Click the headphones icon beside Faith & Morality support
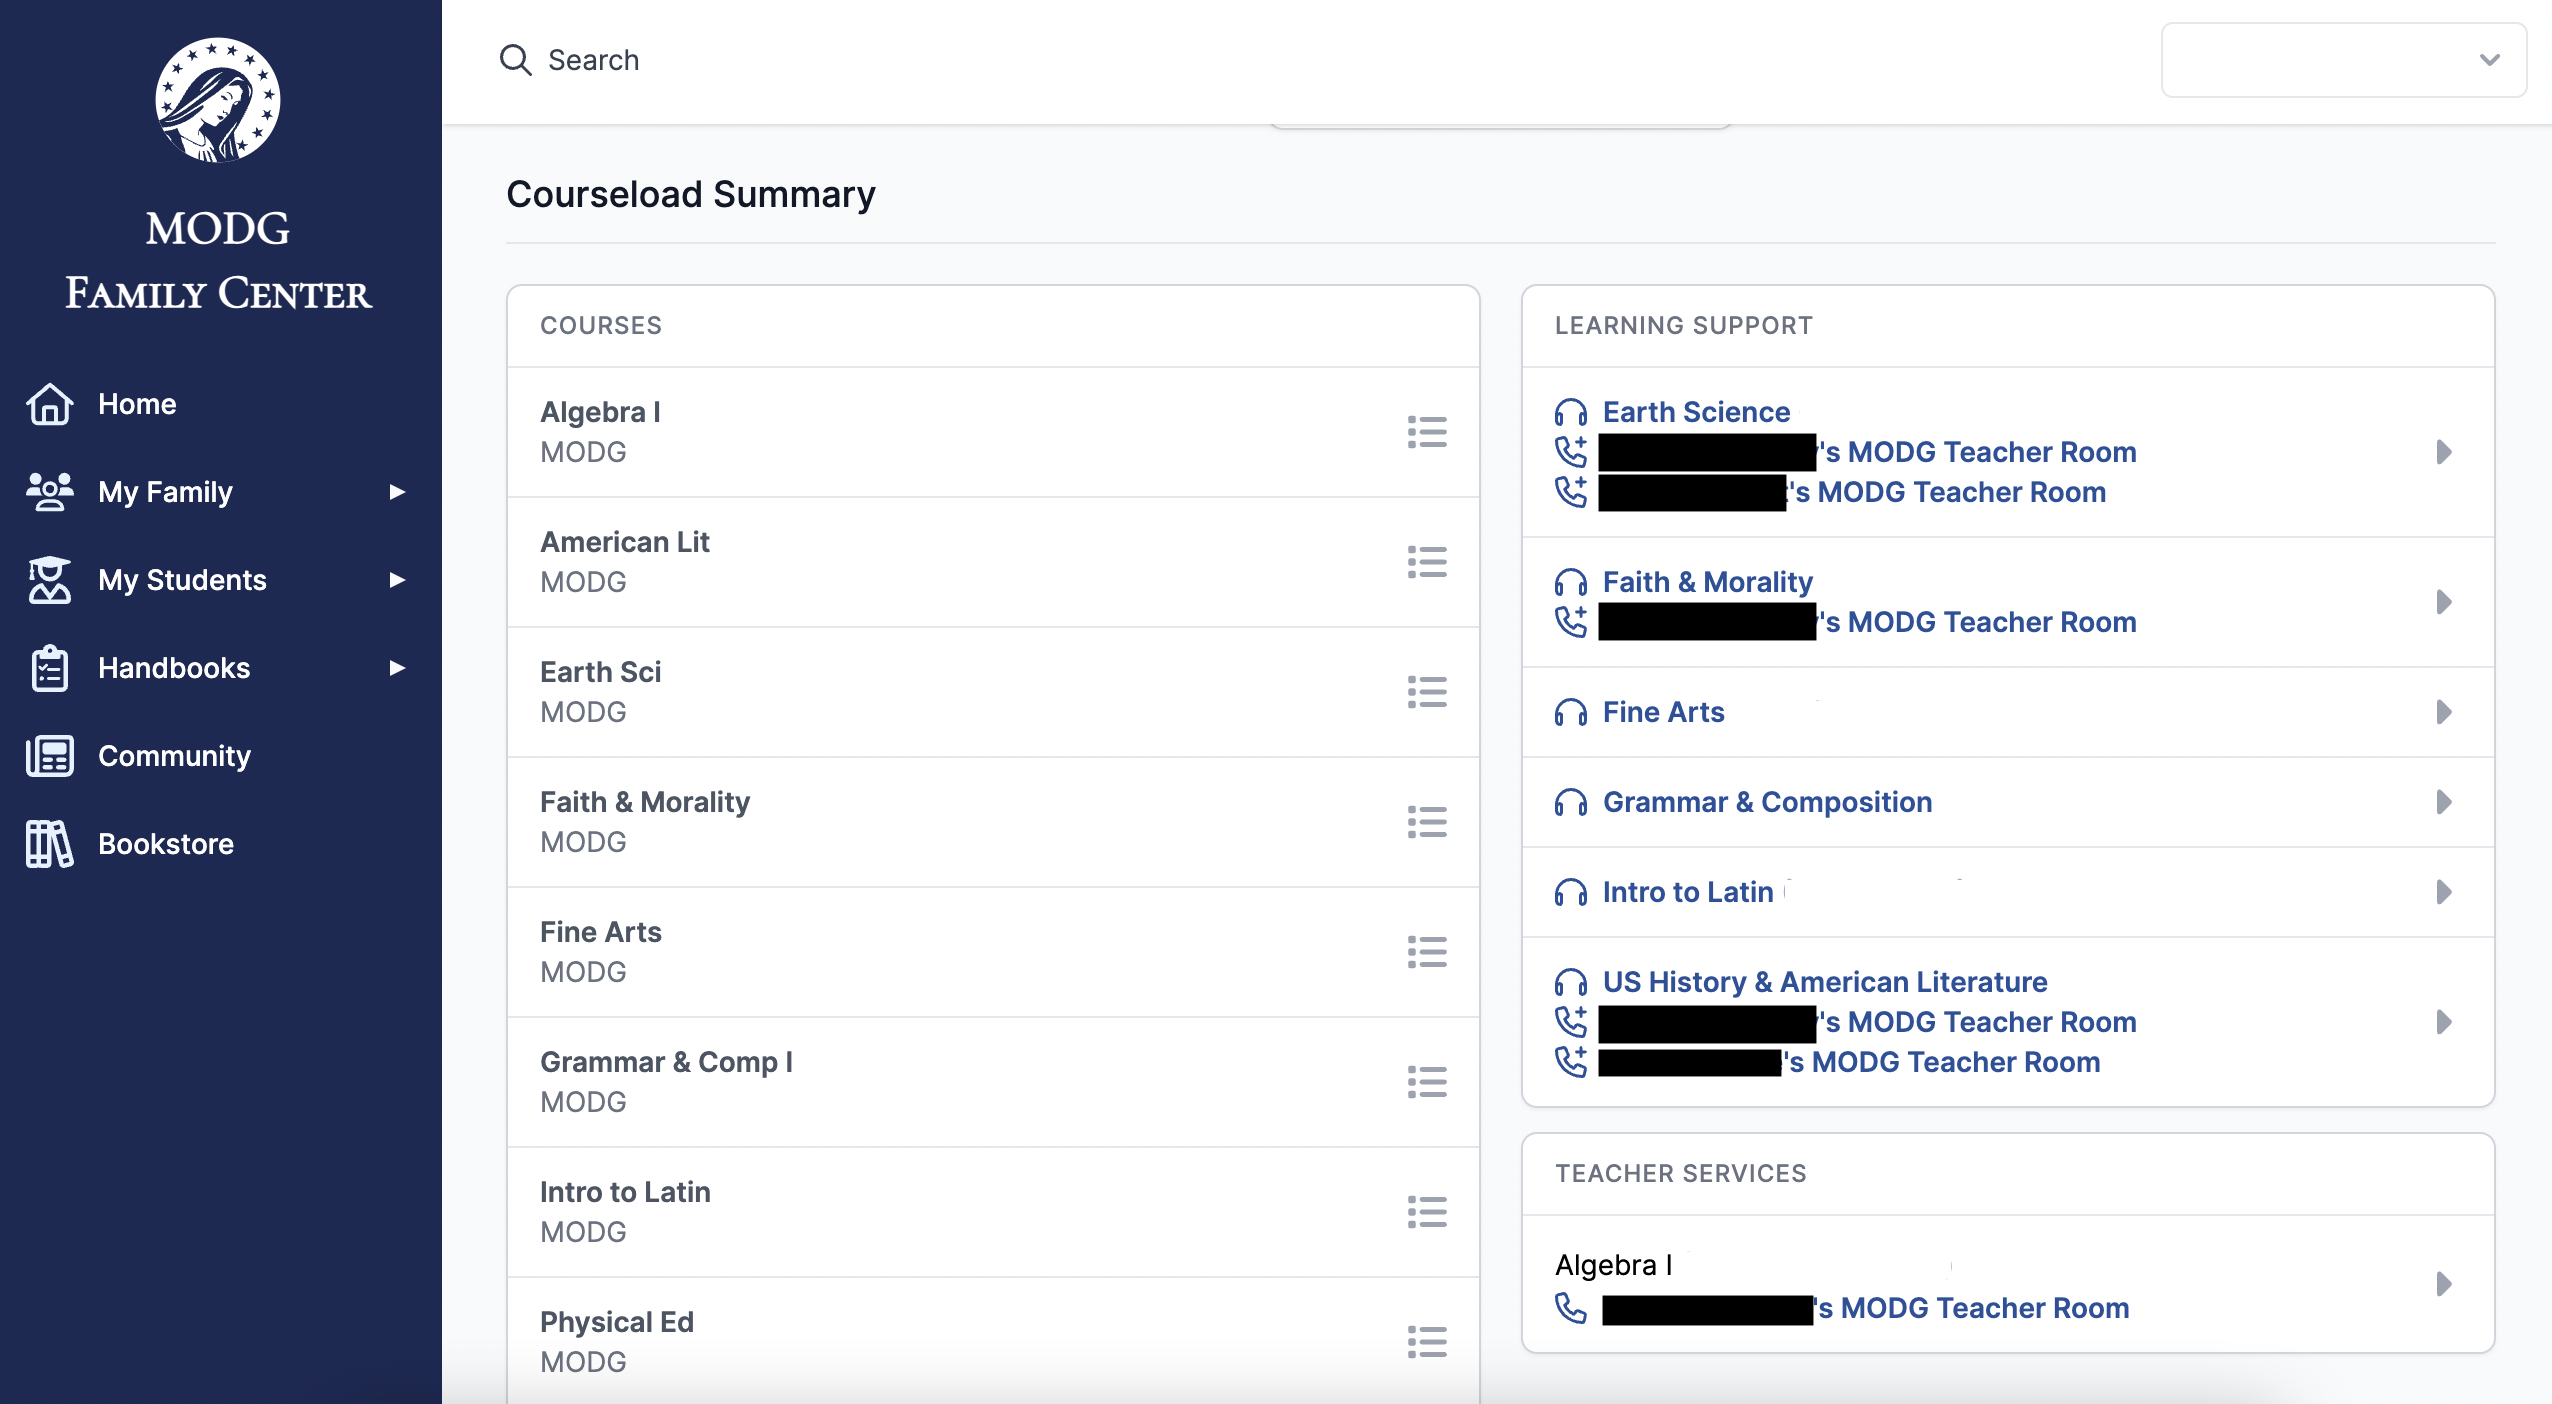 (x=1571, y=582)
